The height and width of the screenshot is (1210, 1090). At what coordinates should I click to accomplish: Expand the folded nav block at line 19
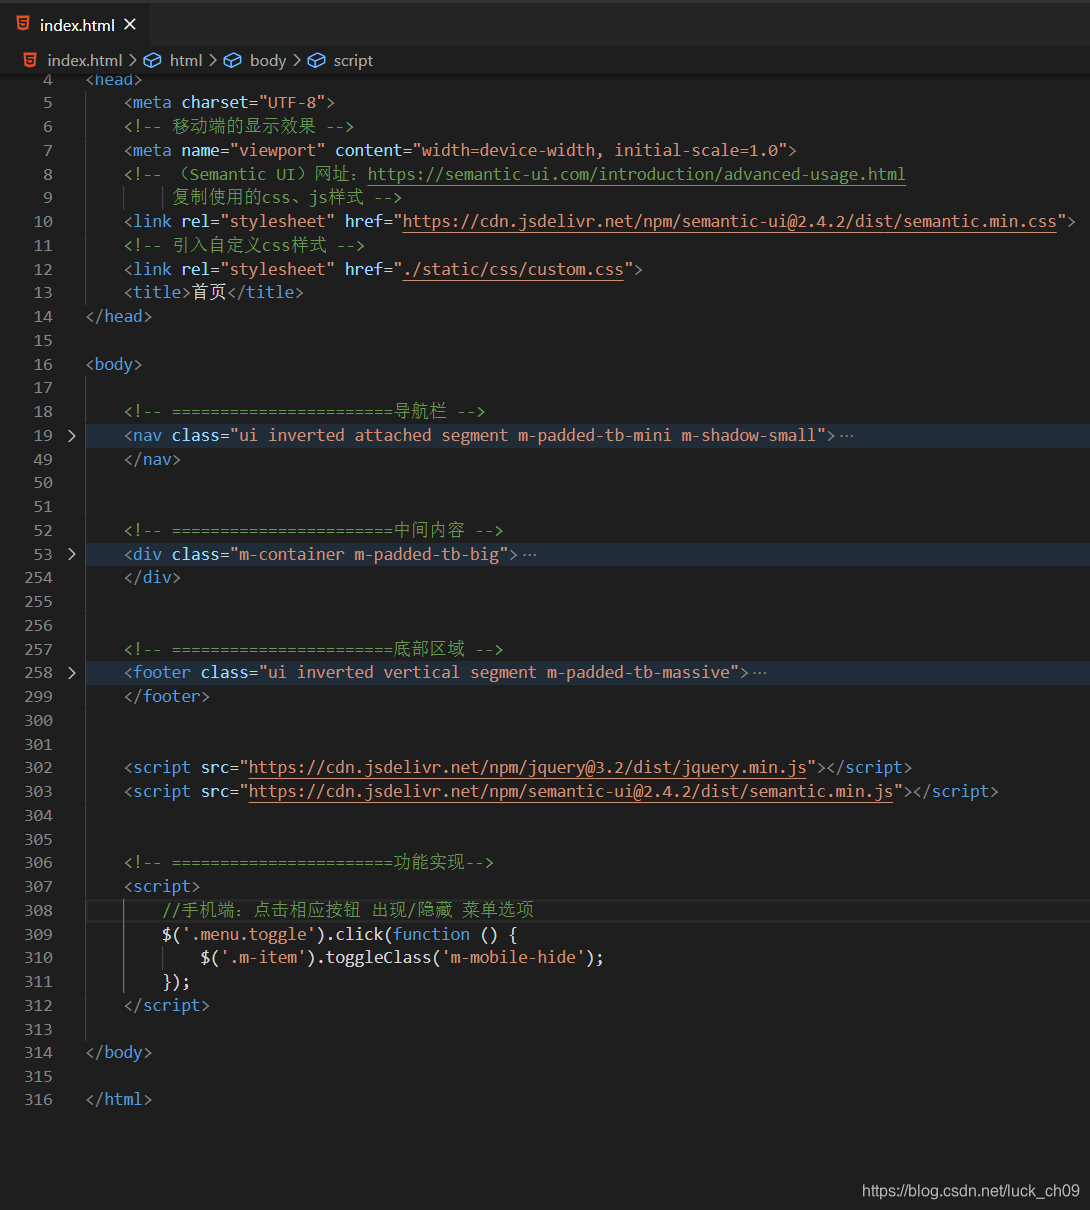71,435
